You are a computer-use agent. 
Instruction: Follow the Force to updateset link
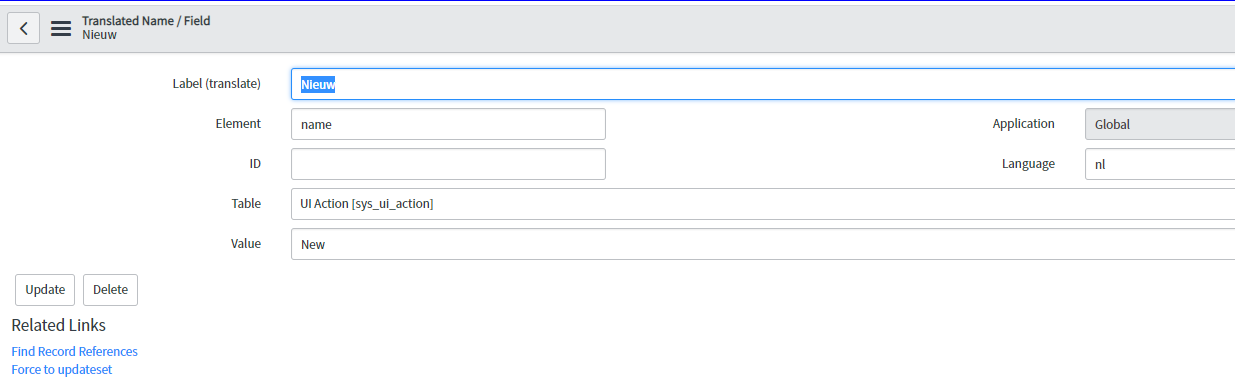tap(61, 369)
